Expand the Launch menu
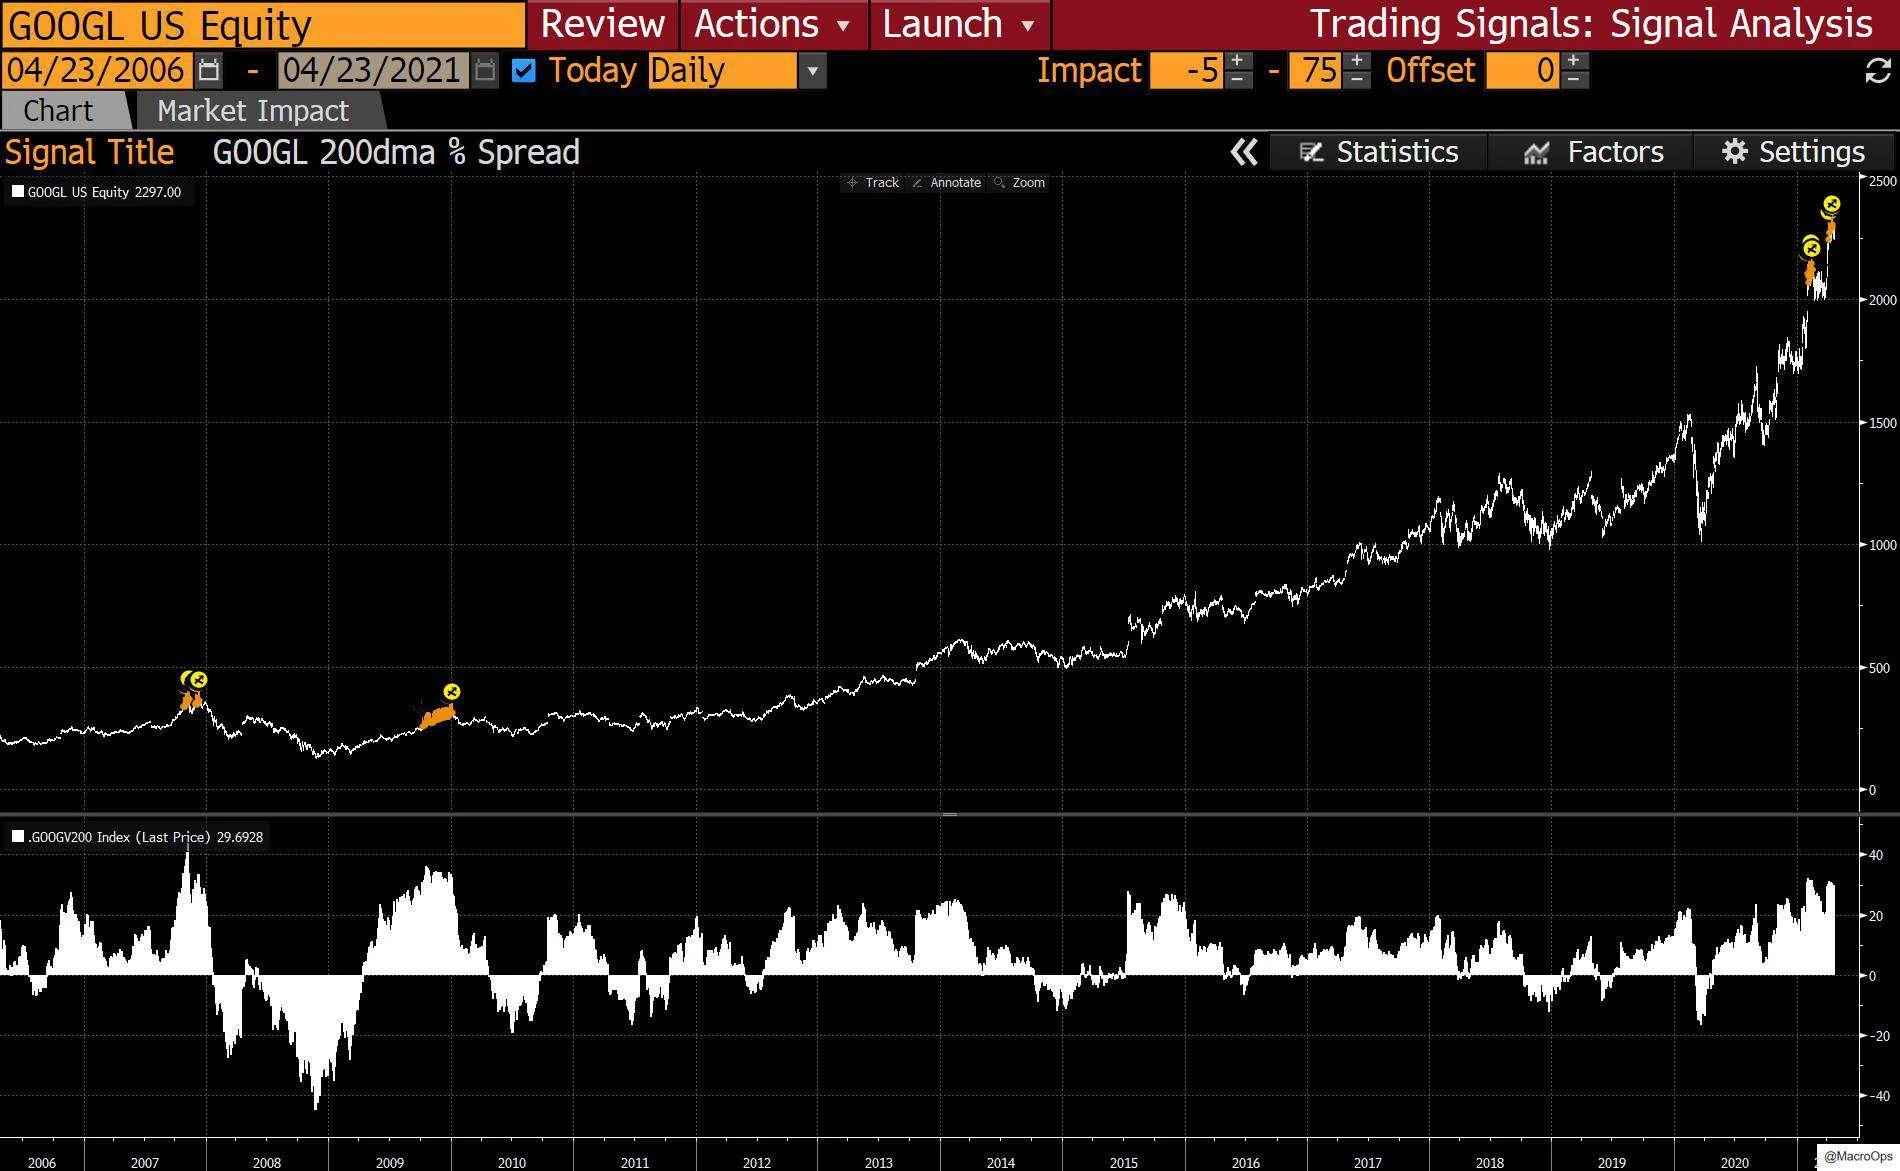The height and width of the screenshot is (1171, 1900). click(959, 24)
